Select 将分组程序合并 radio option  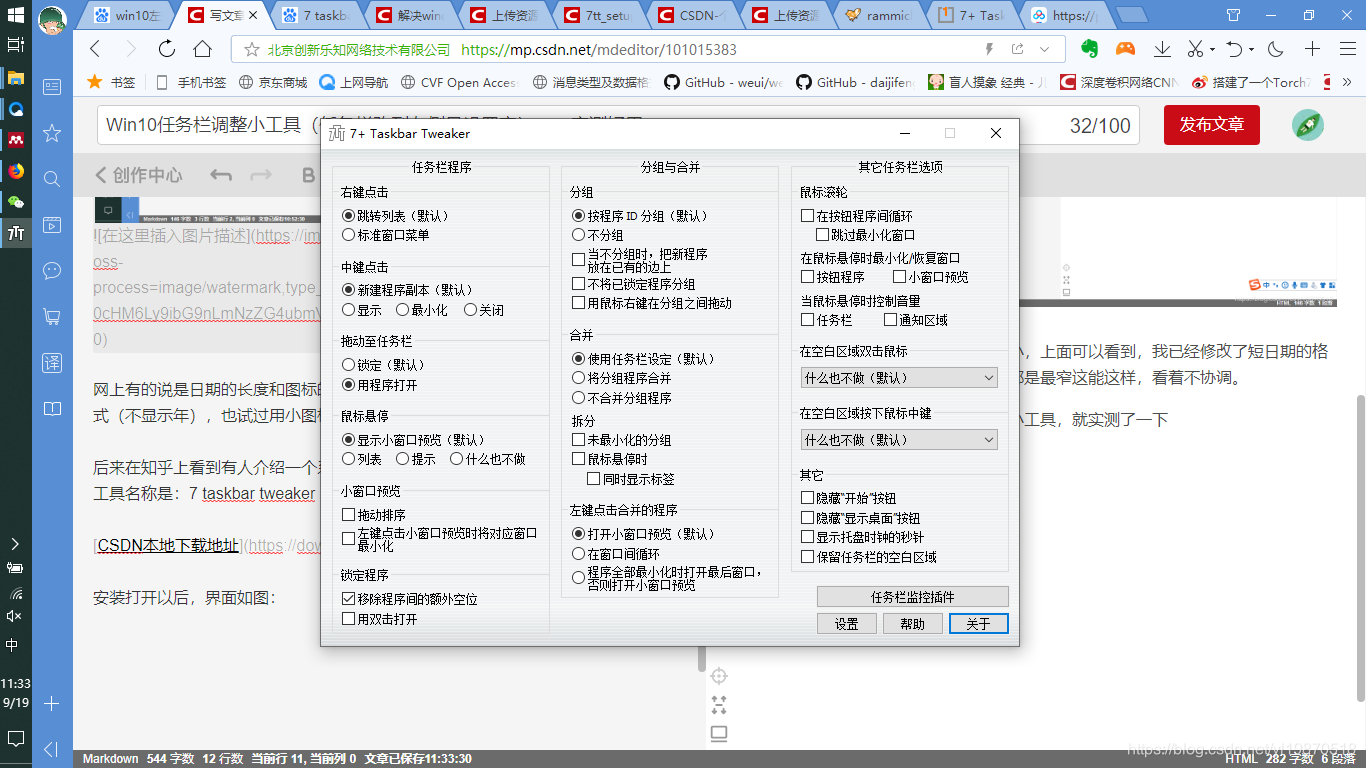click(621, 378)
